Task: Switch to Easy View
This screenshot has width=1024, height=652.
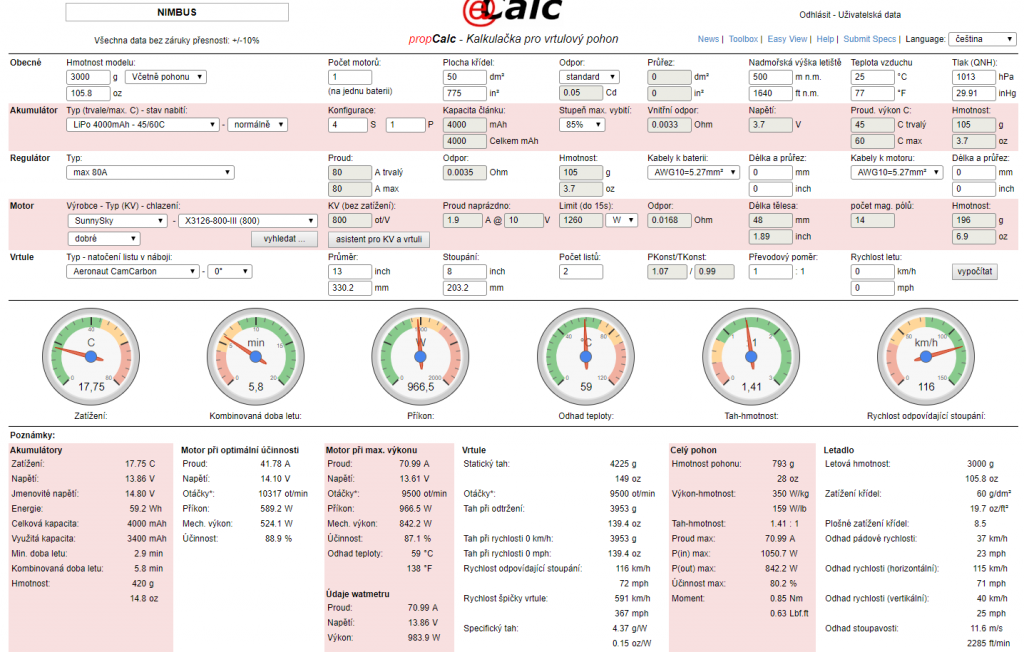Action: [x=787, y=39]
